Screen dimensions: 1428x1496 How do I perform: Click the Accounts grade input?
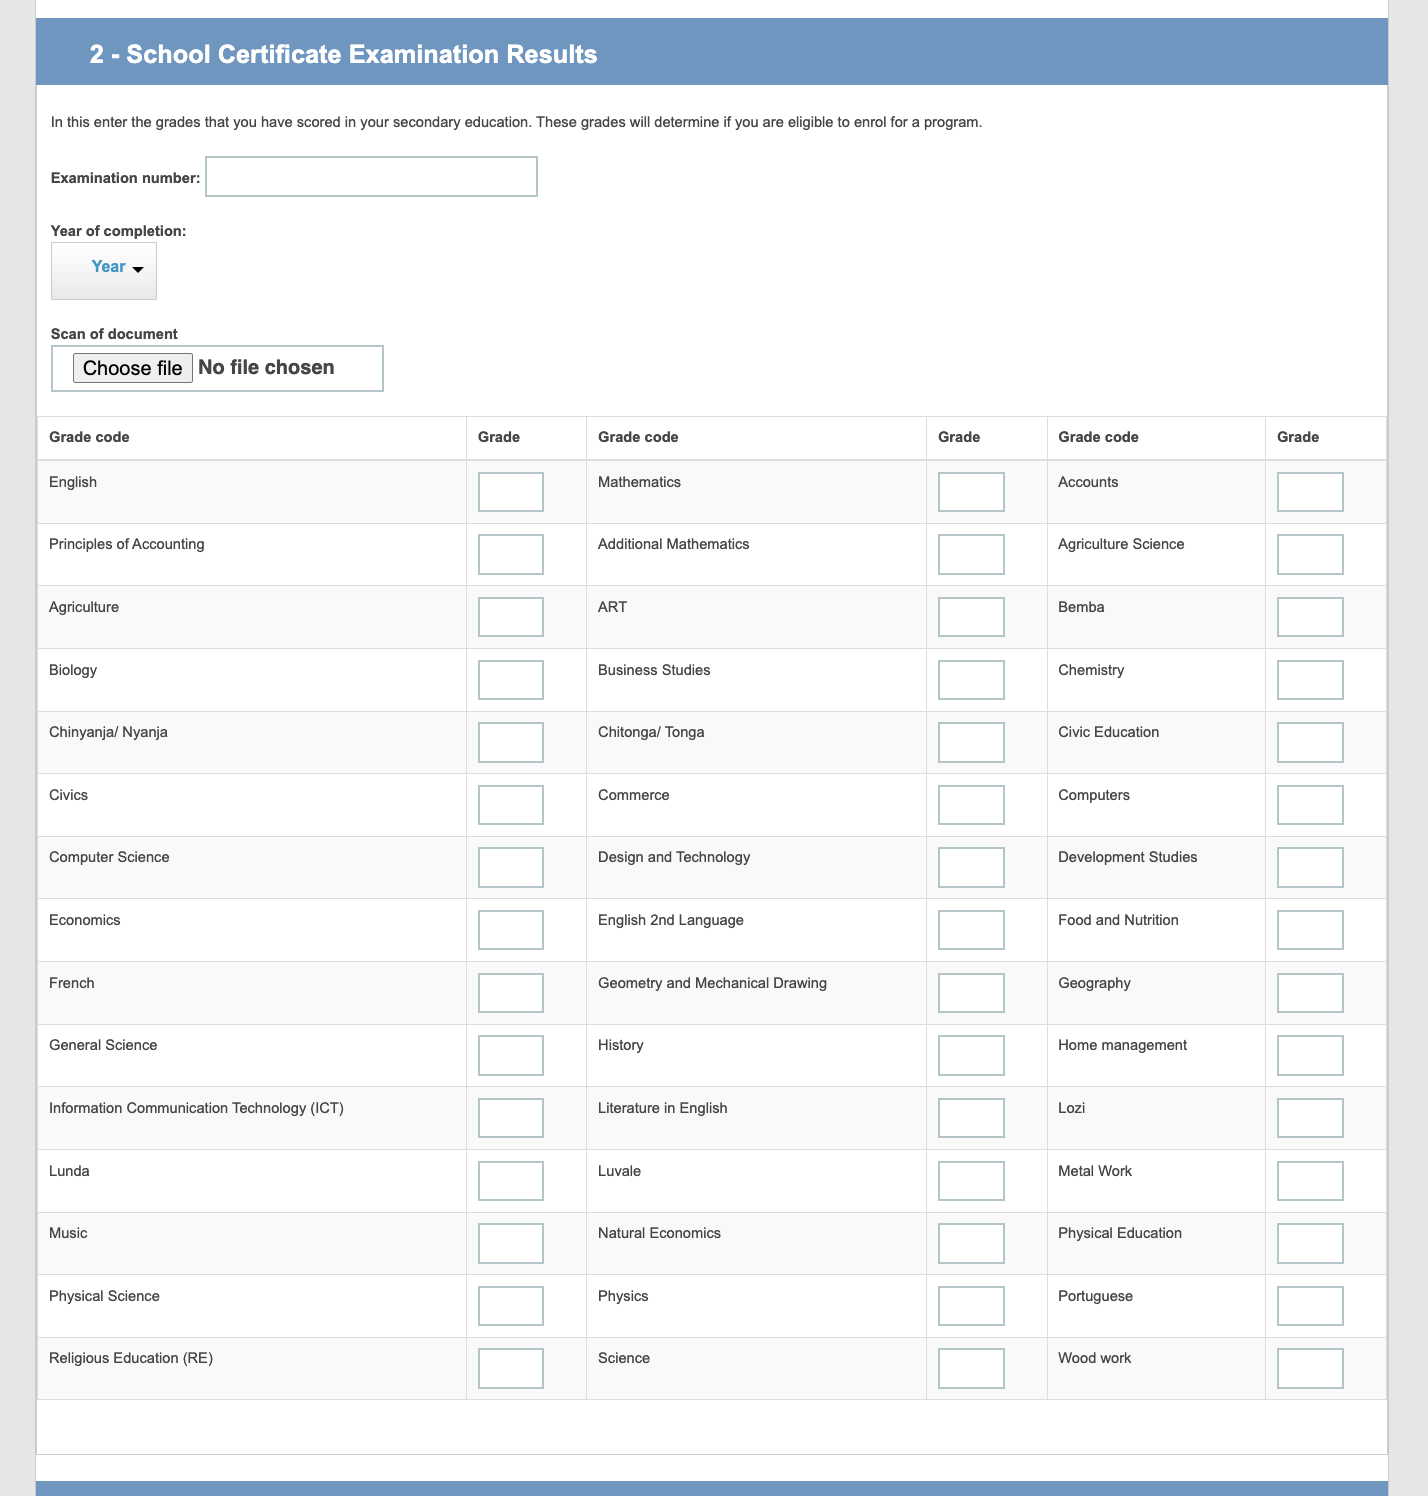(1310, 492)
